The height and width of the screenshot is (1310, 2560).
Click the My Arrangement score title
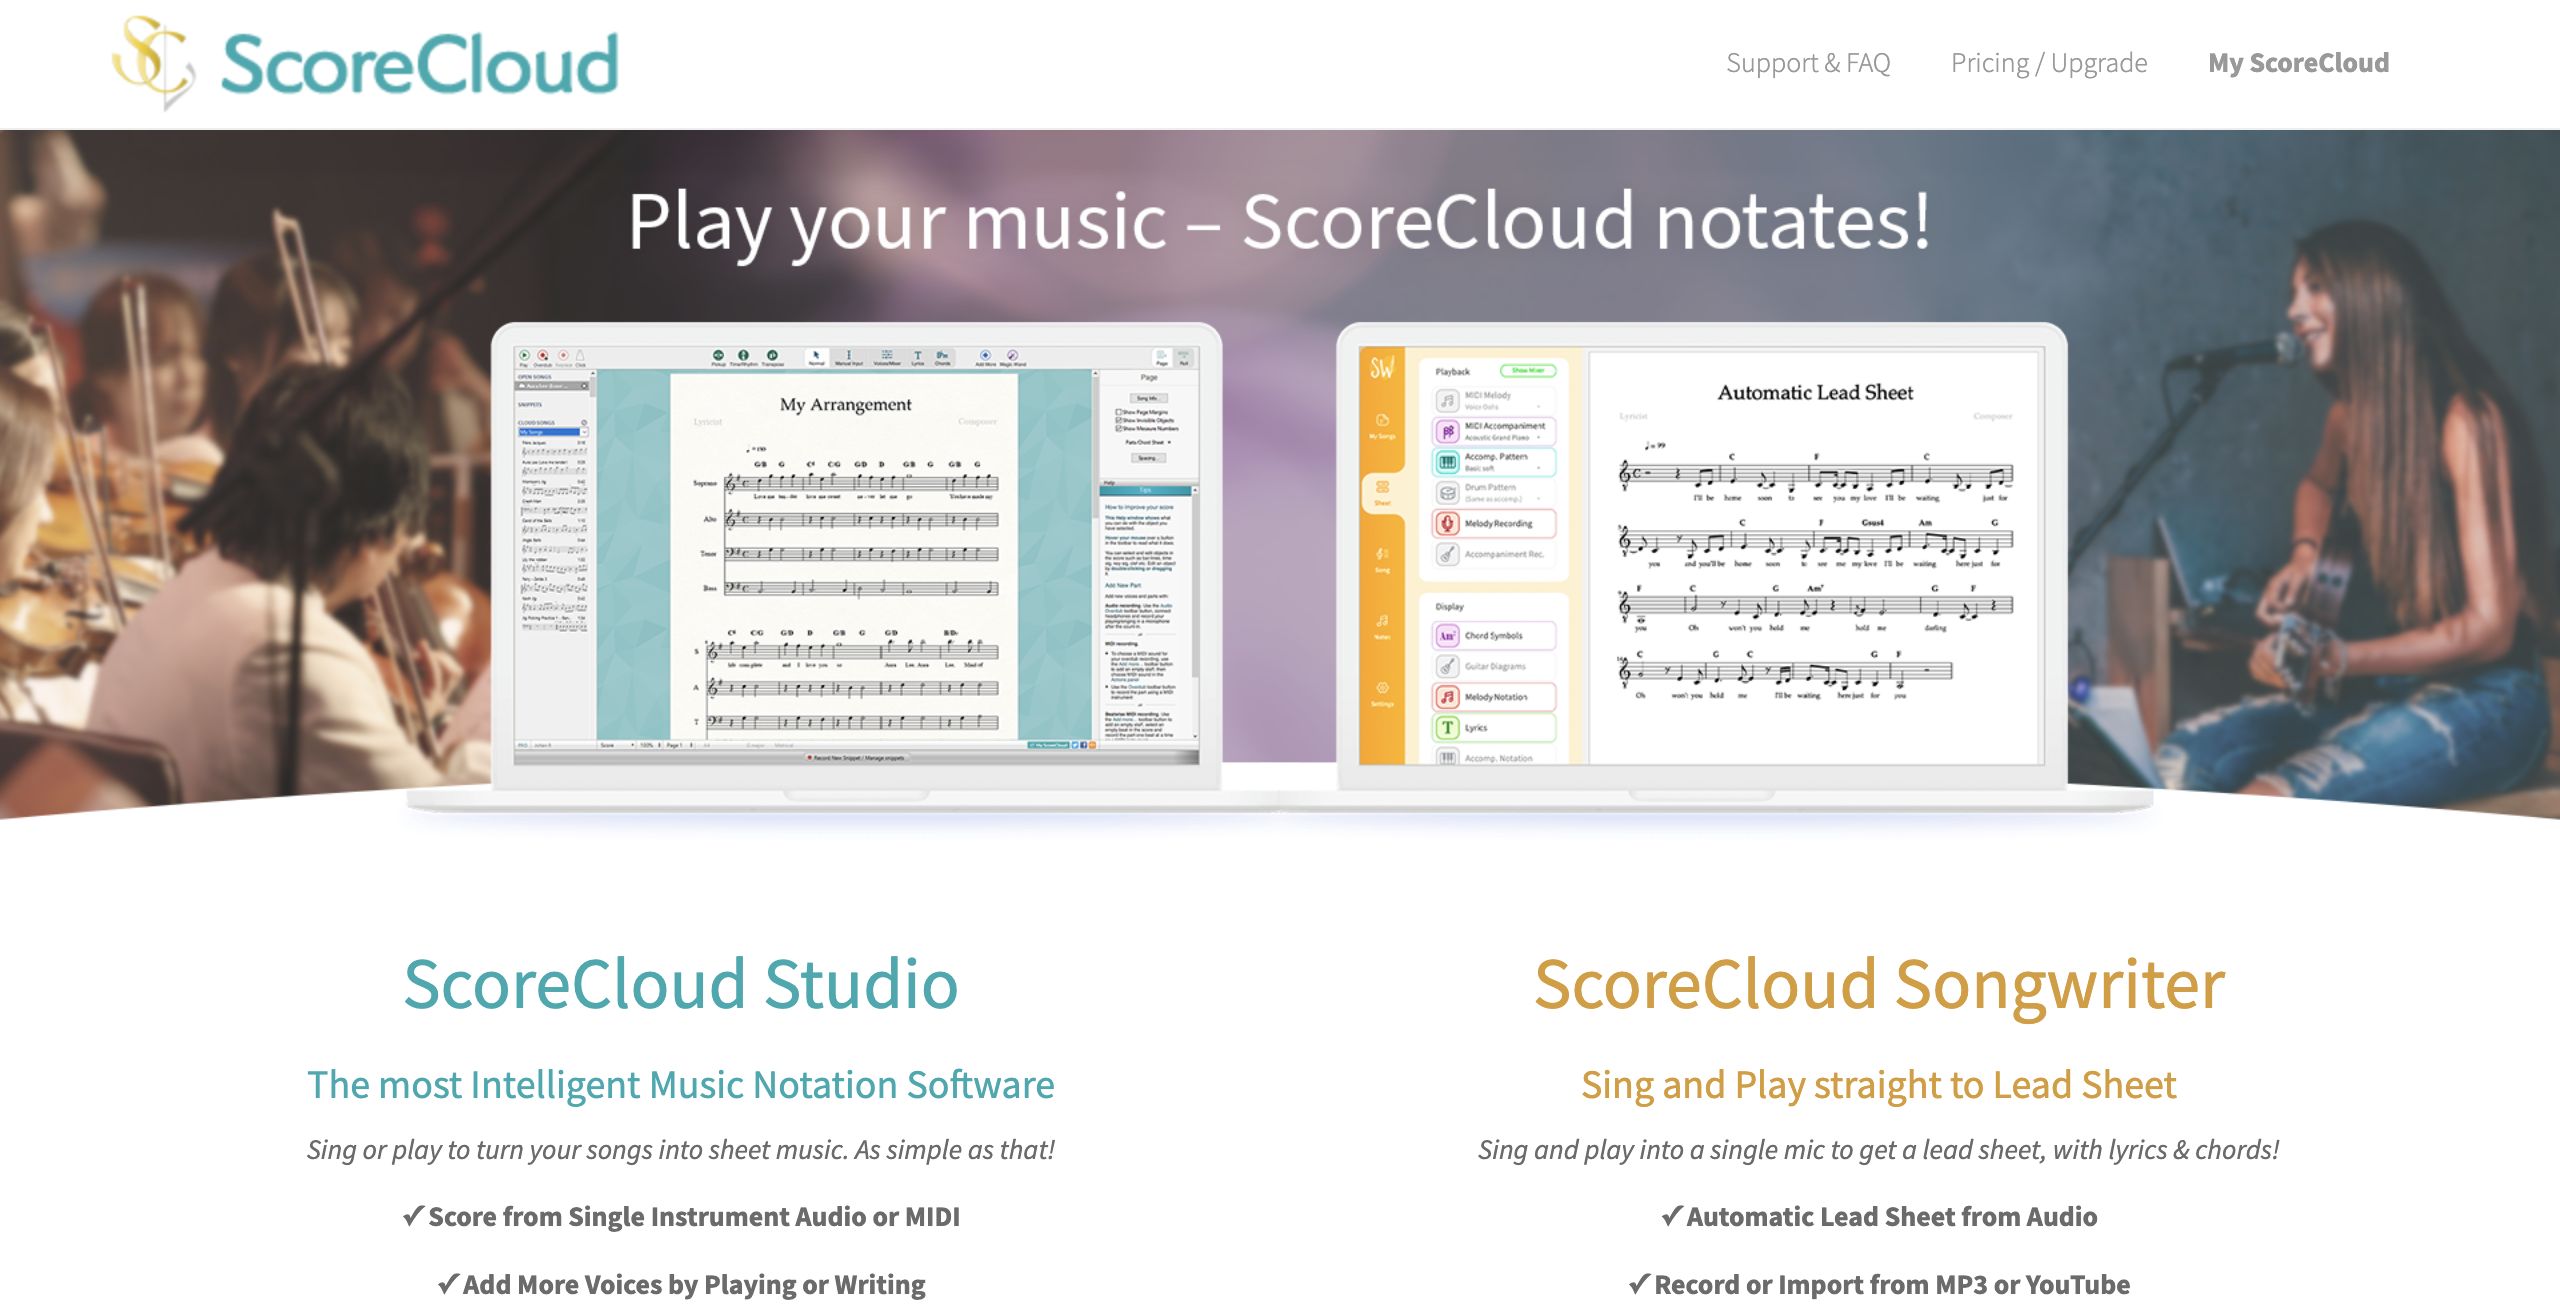coord(846,404)
